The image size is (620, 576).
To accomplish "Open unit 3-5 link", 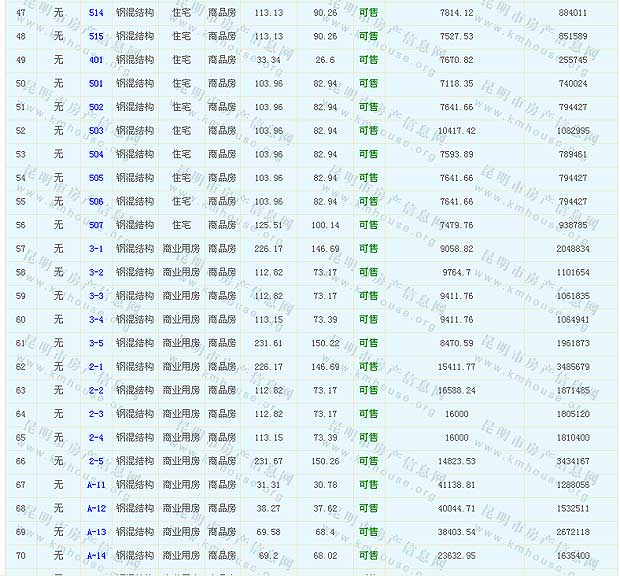I will click(x=96, y=343).
